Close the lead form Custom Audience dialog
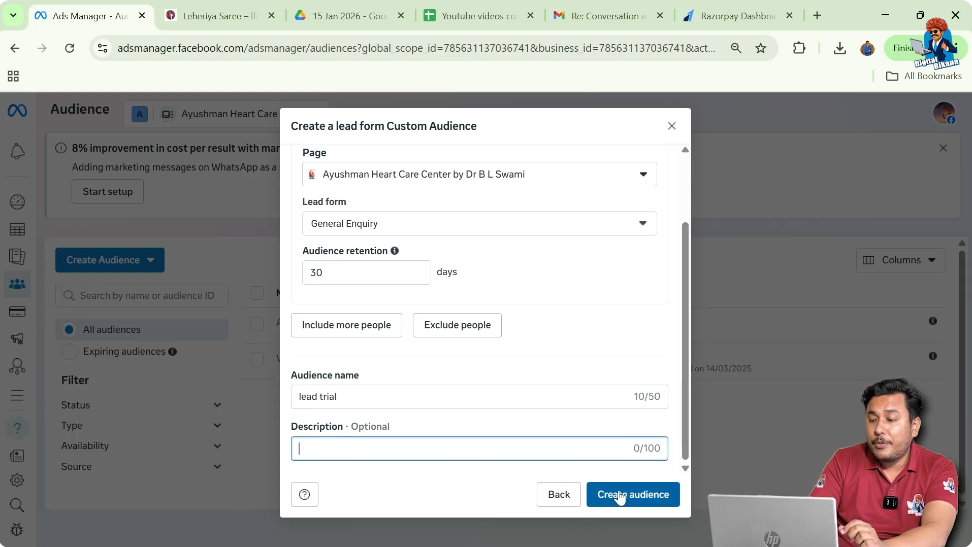Image resolution: width=972 pixels, height=547 pixels. pos(671,126)
